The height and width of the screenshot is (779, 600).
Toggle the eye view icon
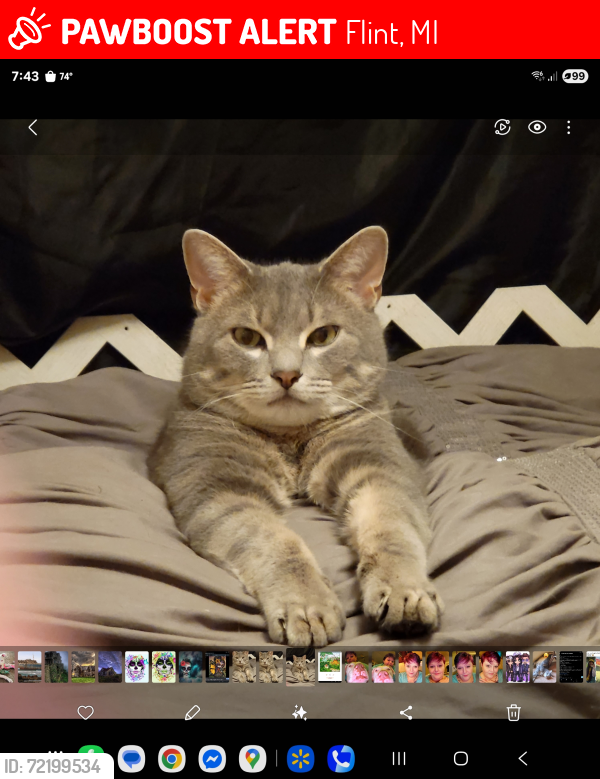pos(537,128)
